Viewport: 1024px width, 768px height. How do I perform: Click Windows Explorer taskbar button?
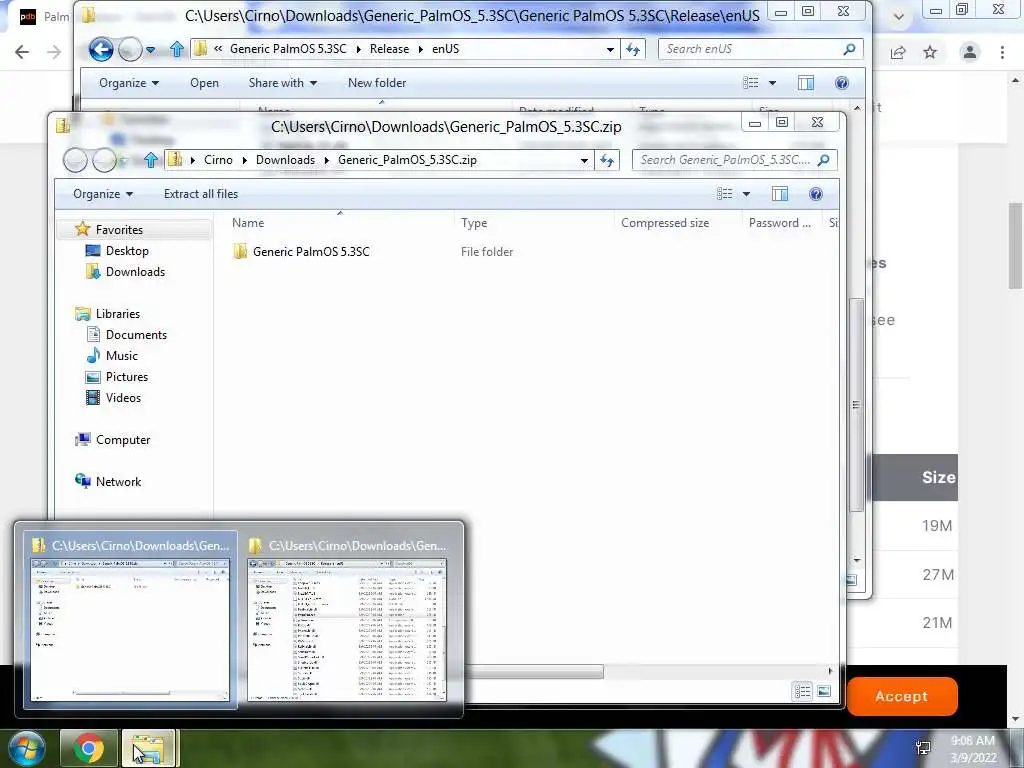click(x=149, y=748)
